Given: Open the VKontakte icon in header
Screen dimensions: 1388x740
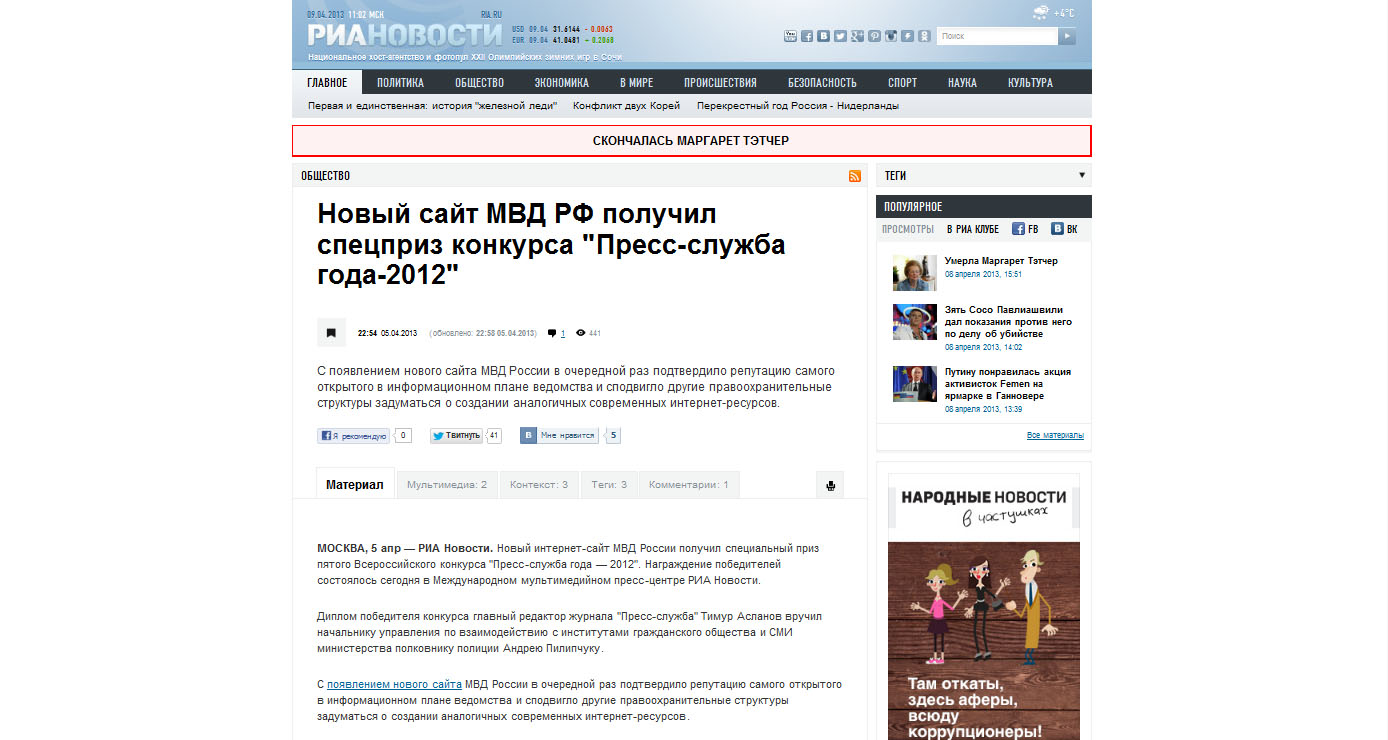Looking at the screenshot, I should 824,36.
